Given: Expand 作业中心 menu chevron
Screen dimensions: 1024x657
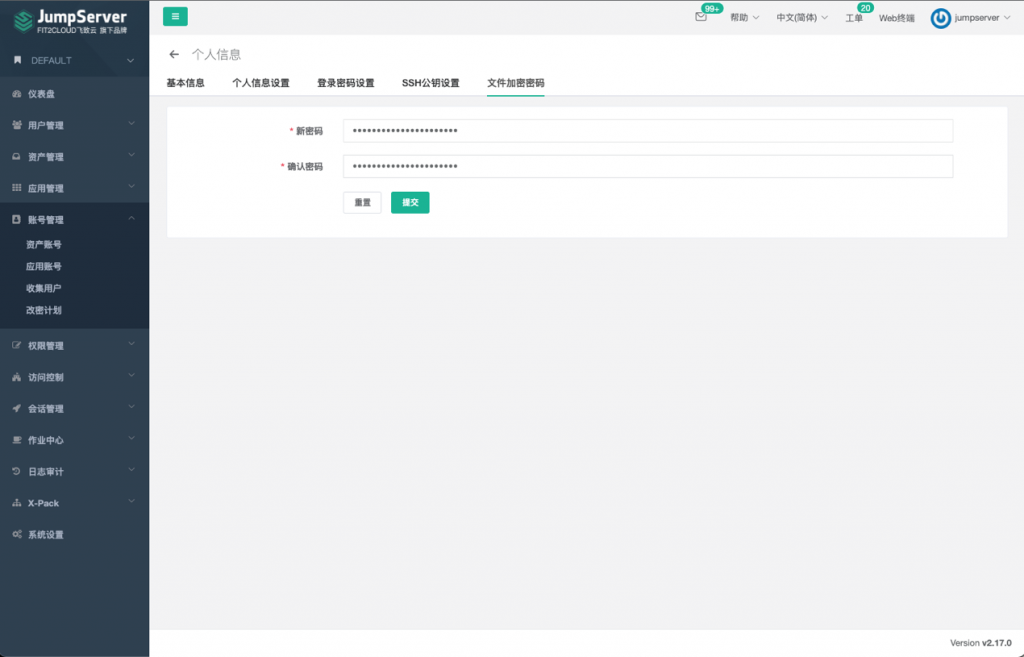Looking at the screenshot, I should [x=131, y=438].
